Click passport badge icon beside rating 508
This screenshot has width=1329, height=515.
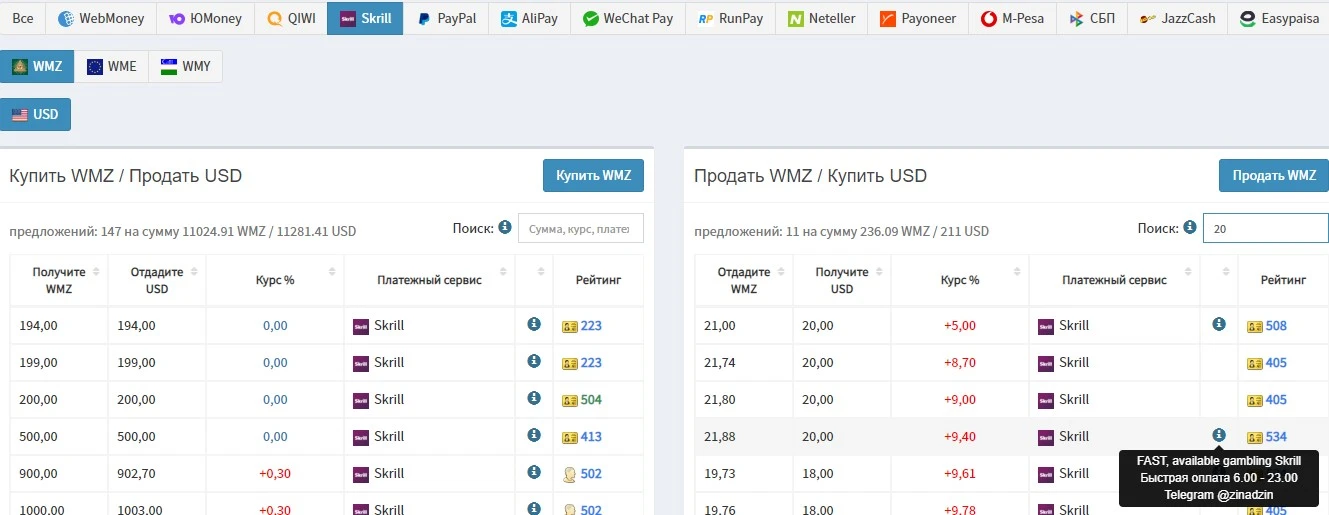coord(1255,327)
